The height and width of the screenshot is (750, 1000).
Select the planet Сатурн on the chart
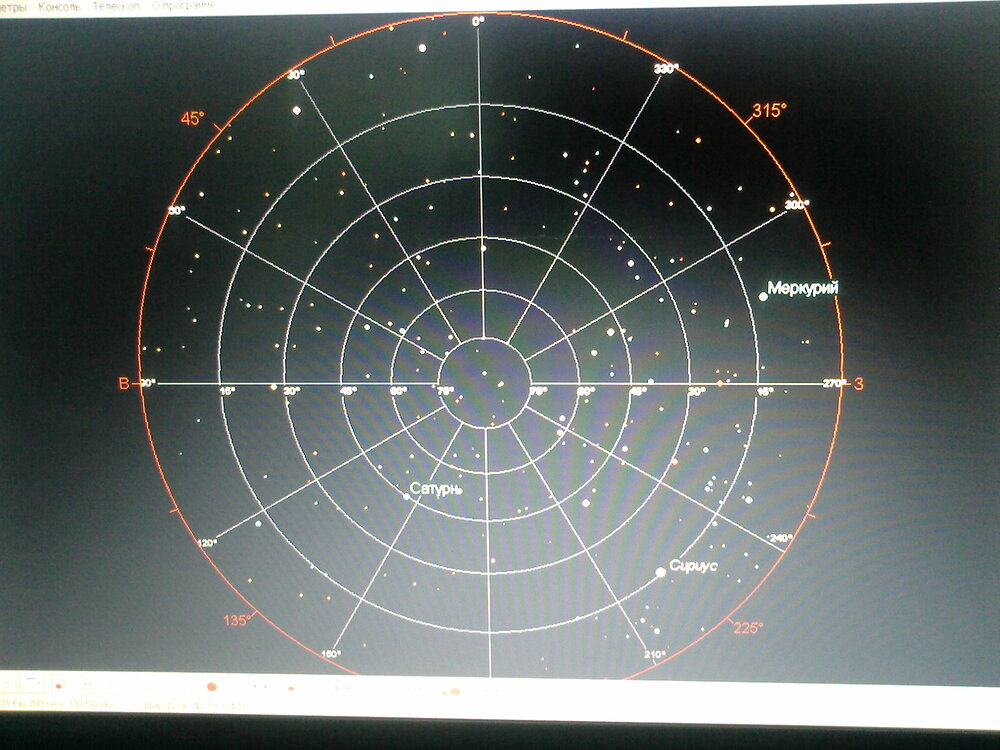(407, 496)
